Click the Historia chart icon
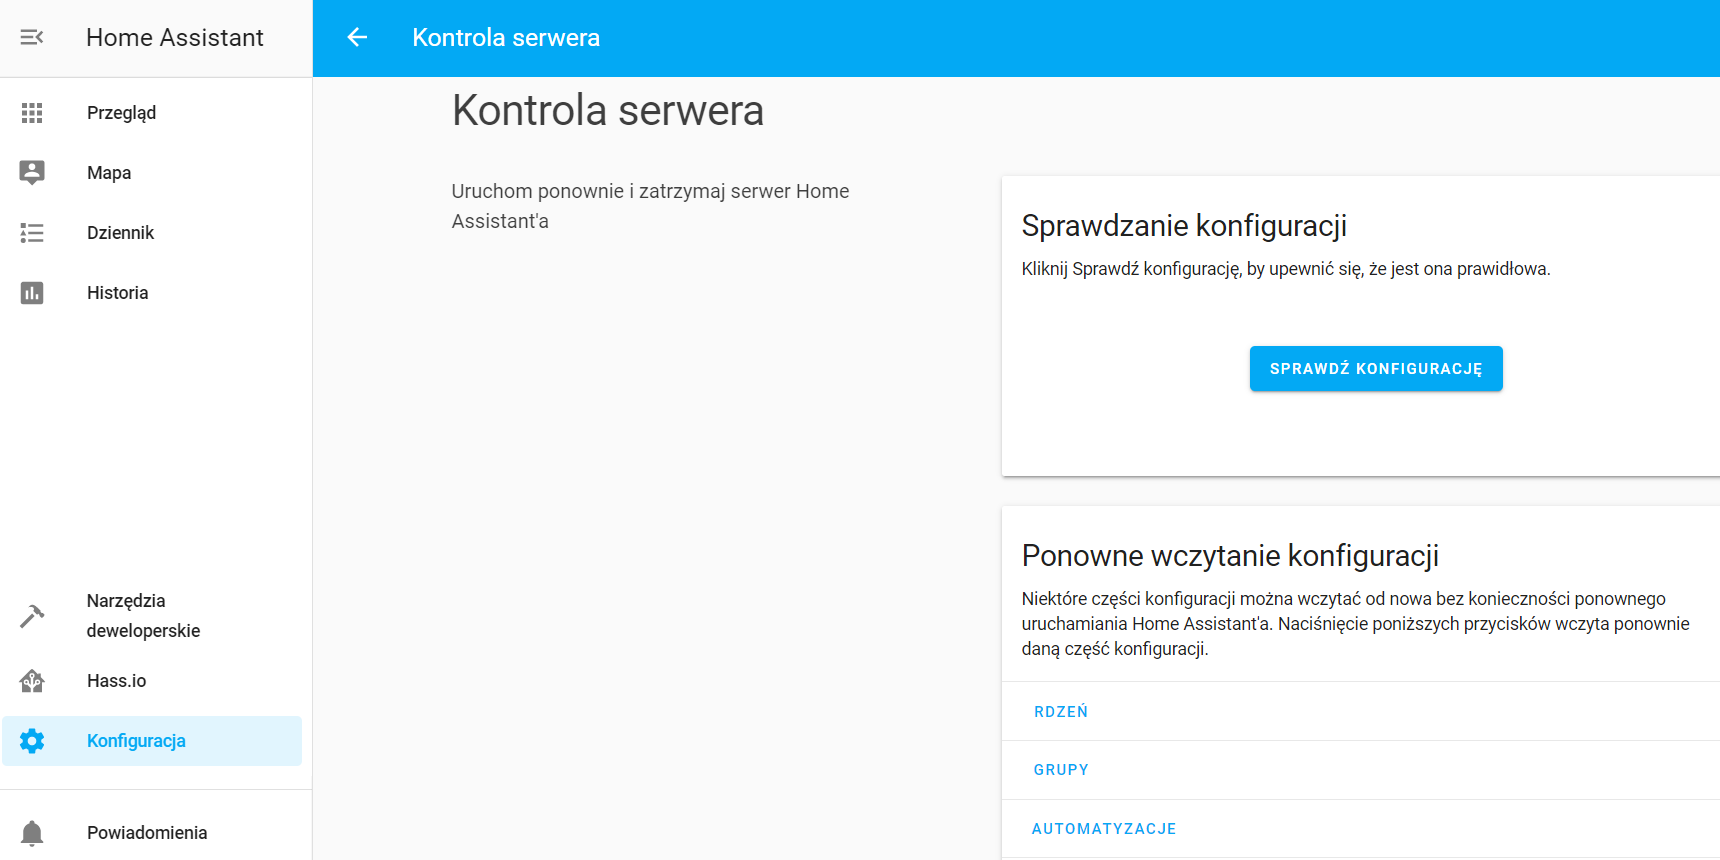Image resolution: width=1720 pixels, height=860 pixels. pos(32,293)
